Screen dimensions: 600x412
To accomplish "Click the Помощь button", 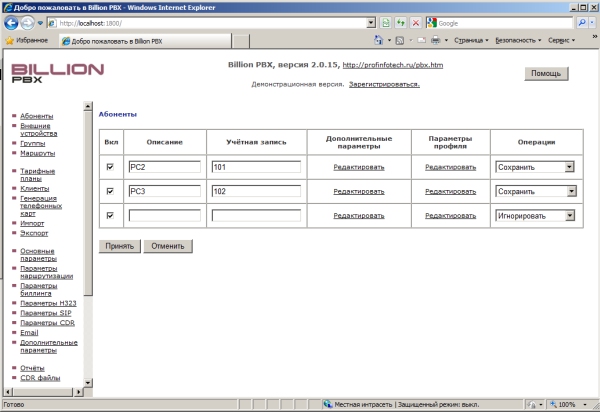I will tap(546, 73).
